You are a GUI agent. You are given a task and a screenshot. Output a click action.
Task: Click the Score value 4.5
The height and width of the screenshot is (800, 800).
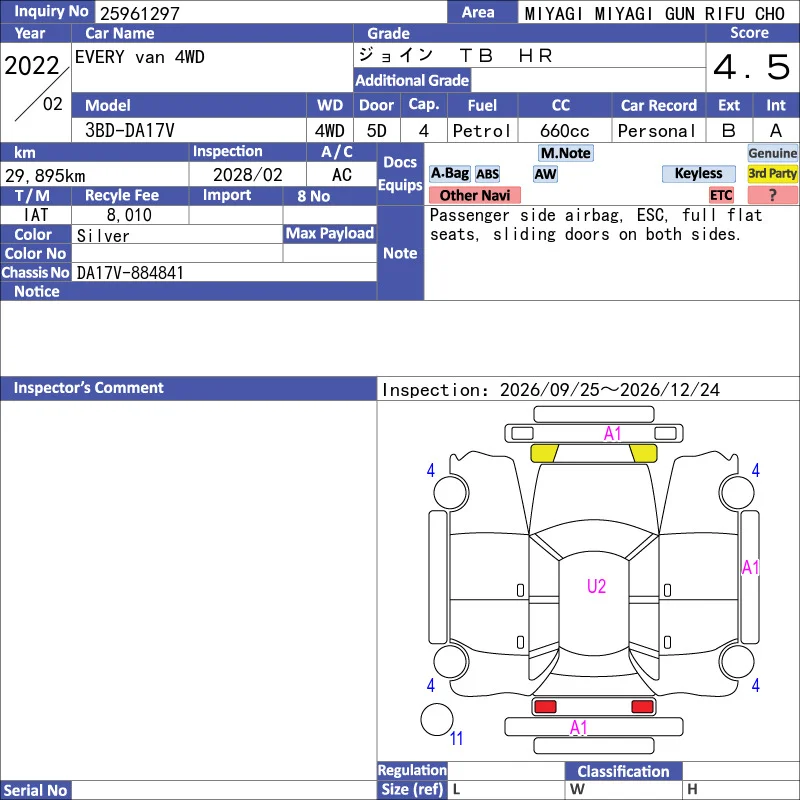[752, 67]
